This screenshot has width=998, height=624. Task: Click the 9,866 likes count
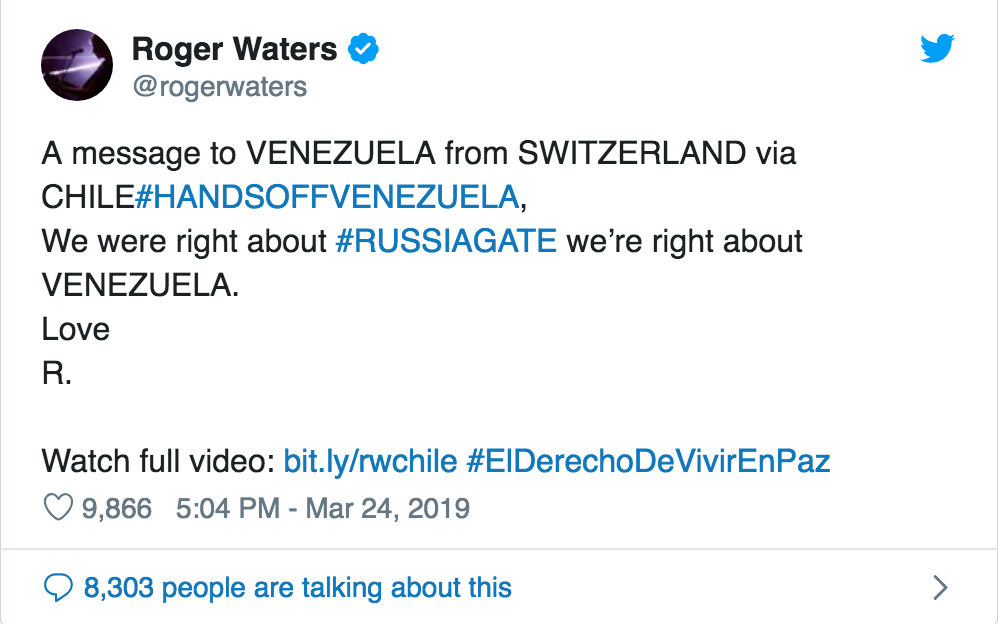click(117, 508)
